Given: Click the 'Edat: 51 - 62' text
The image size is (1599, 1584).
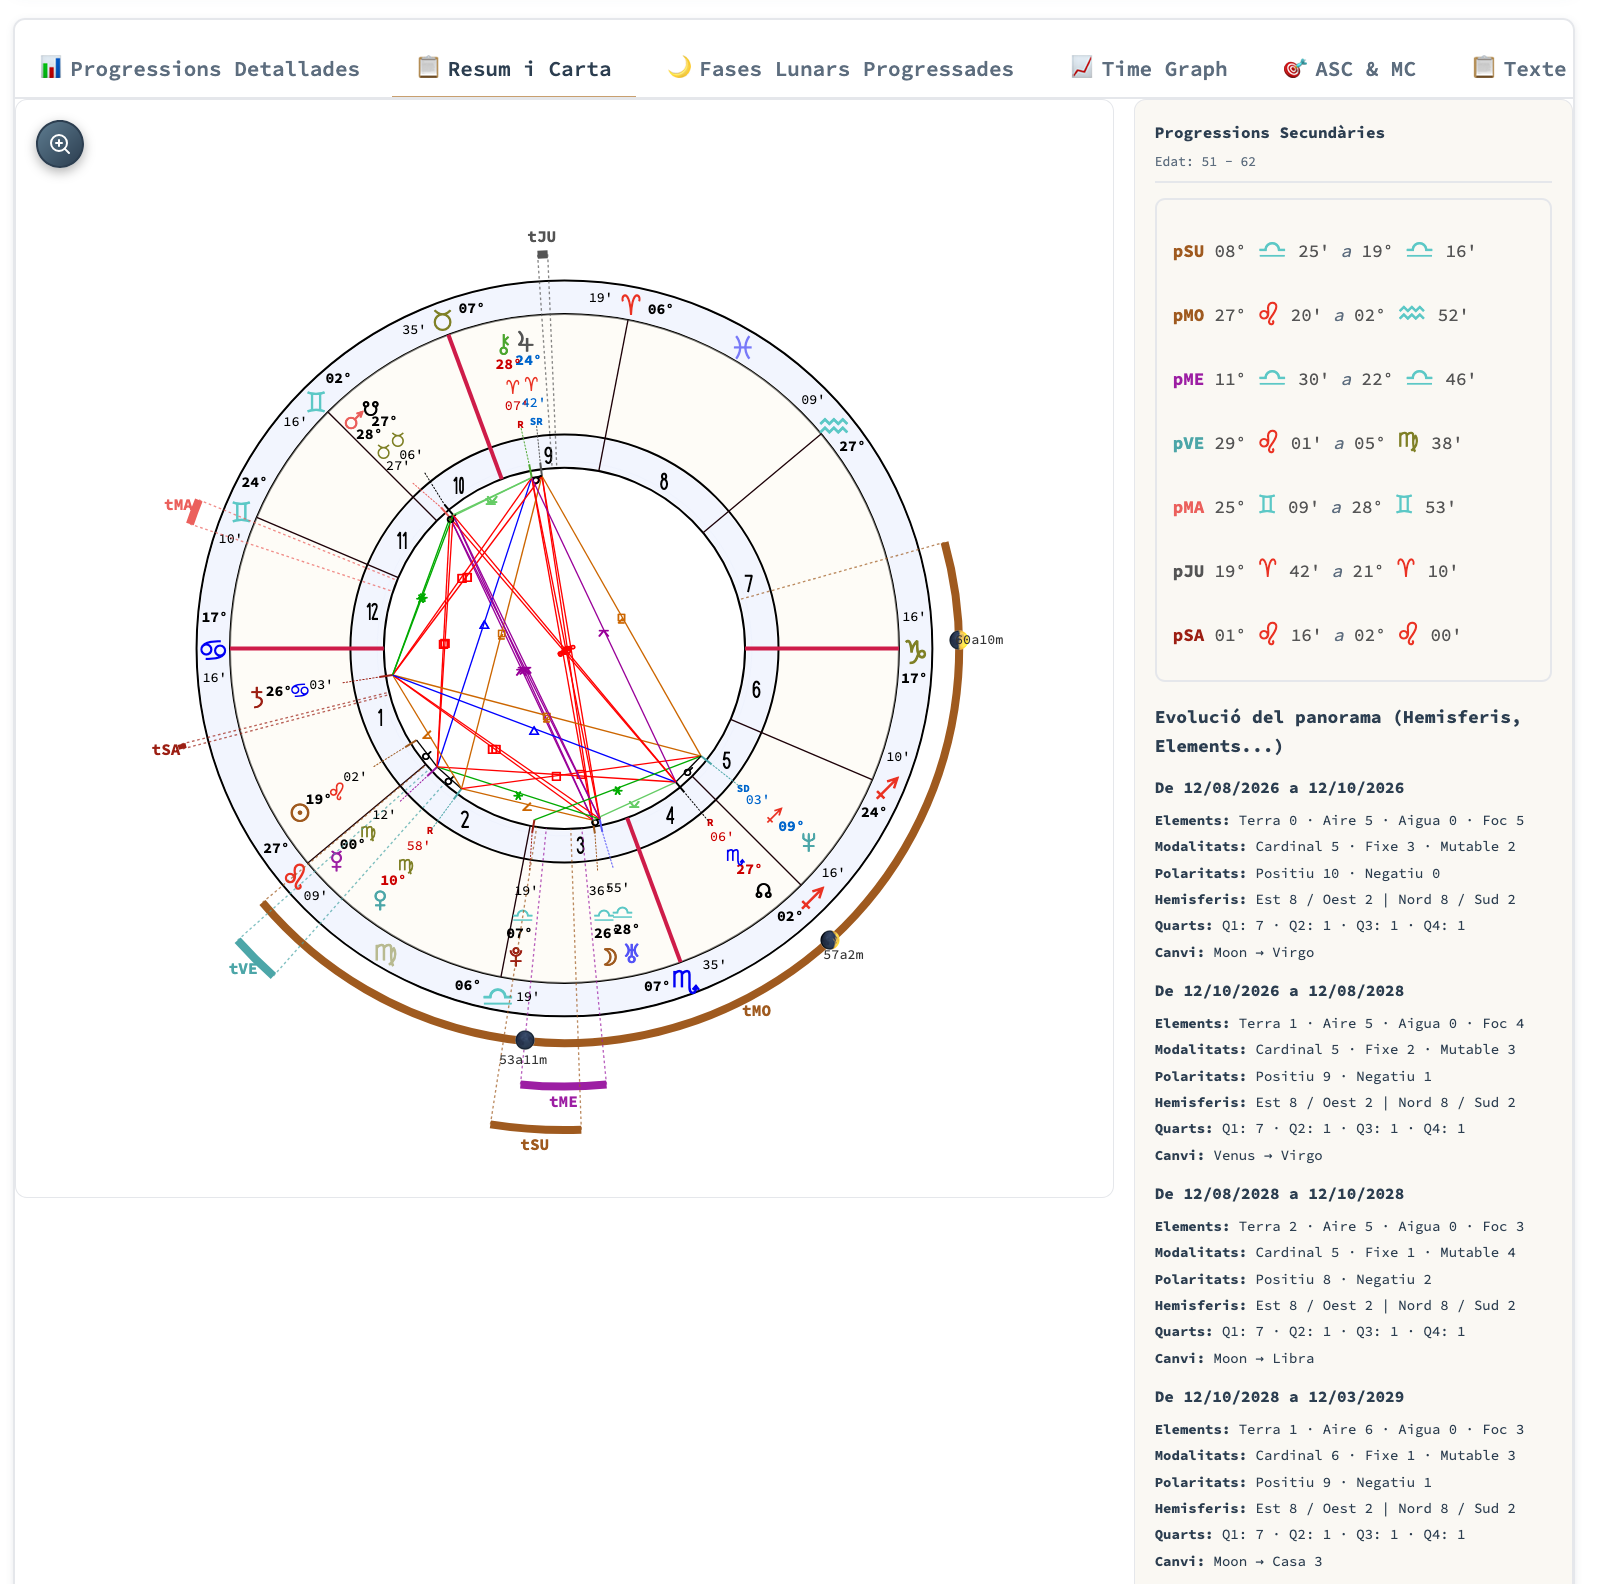Looking at the screenshot, I should click(x=1205, y=162).
